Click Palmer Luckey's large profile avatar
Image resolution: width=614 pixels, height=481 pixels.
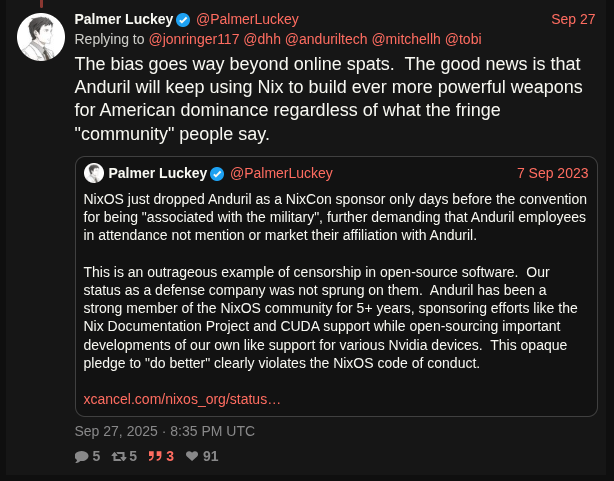[x=41, y=38]
